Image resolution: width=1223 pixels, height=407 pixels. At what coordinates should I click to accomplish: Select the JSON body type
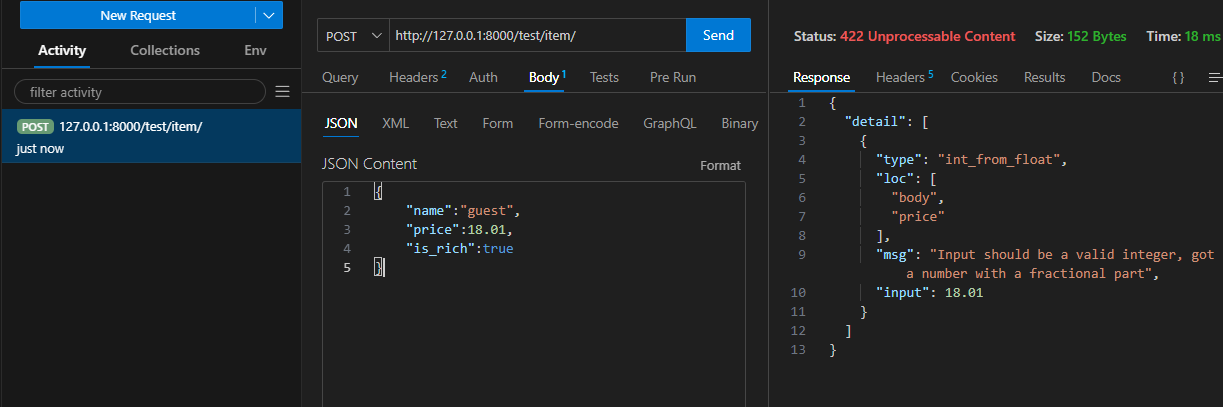coord(341,124)
